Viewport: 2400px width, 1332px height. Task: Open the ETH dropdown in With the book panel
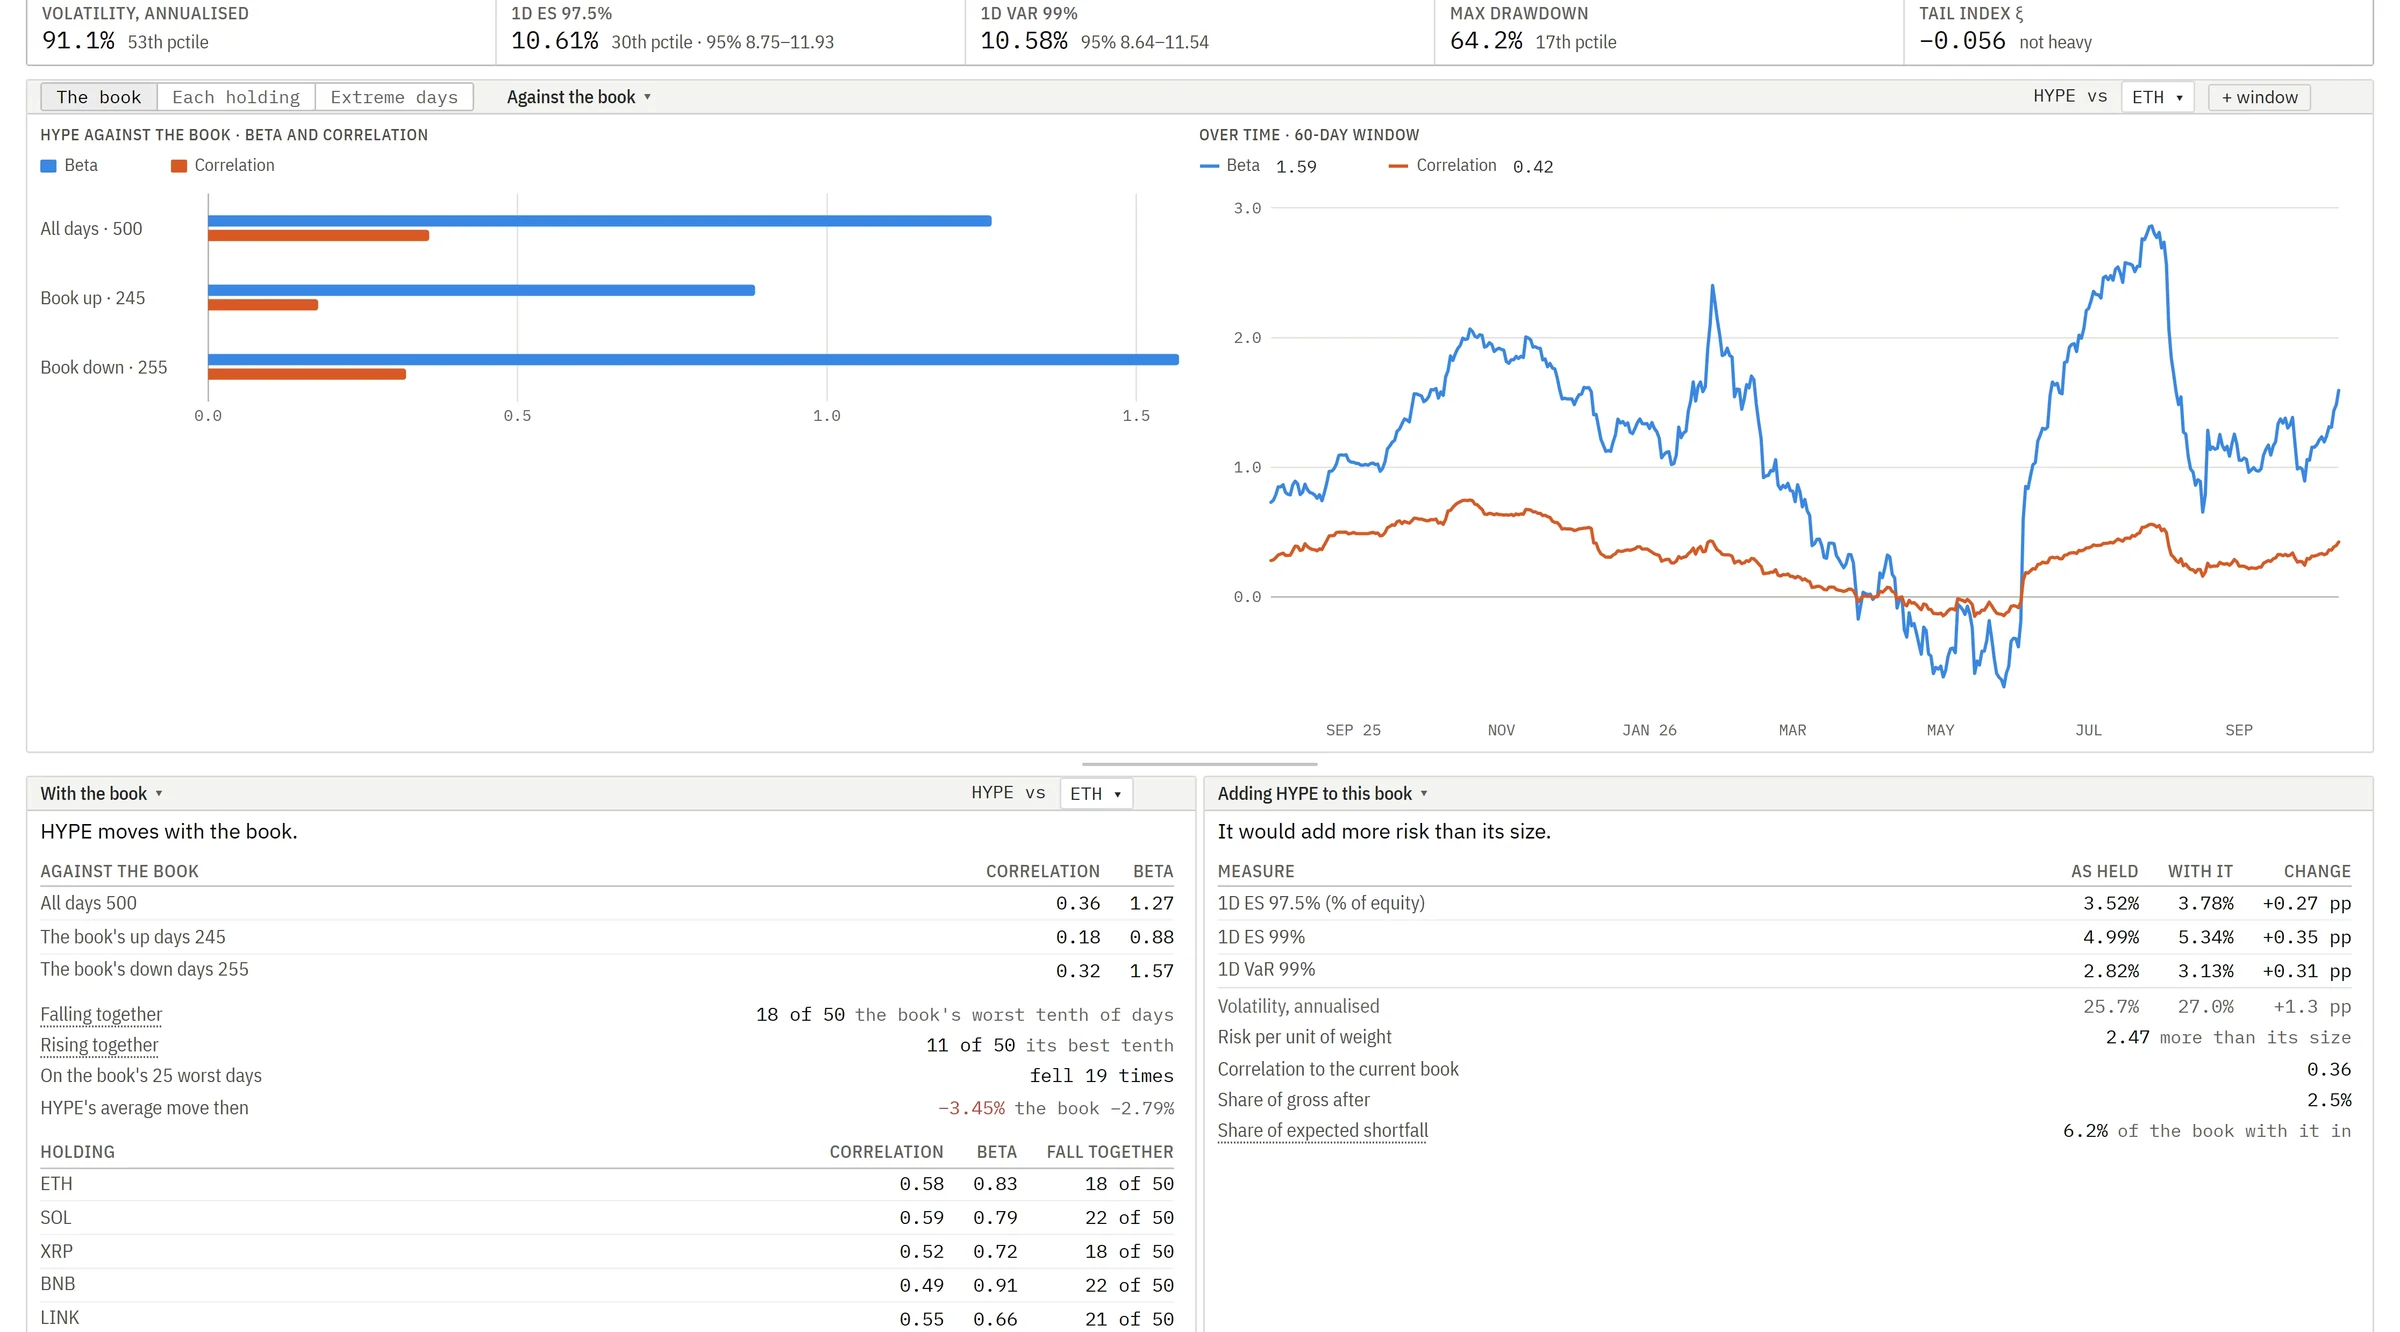click(1095, 793)
